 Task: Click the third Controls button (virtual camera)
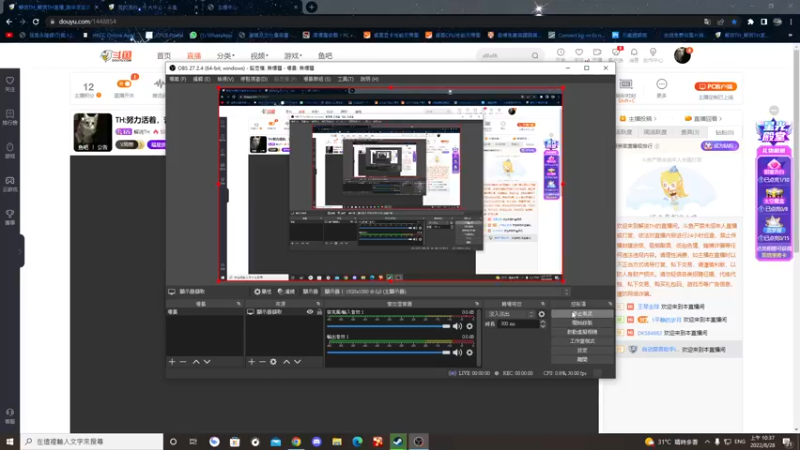tap(582, 332)
